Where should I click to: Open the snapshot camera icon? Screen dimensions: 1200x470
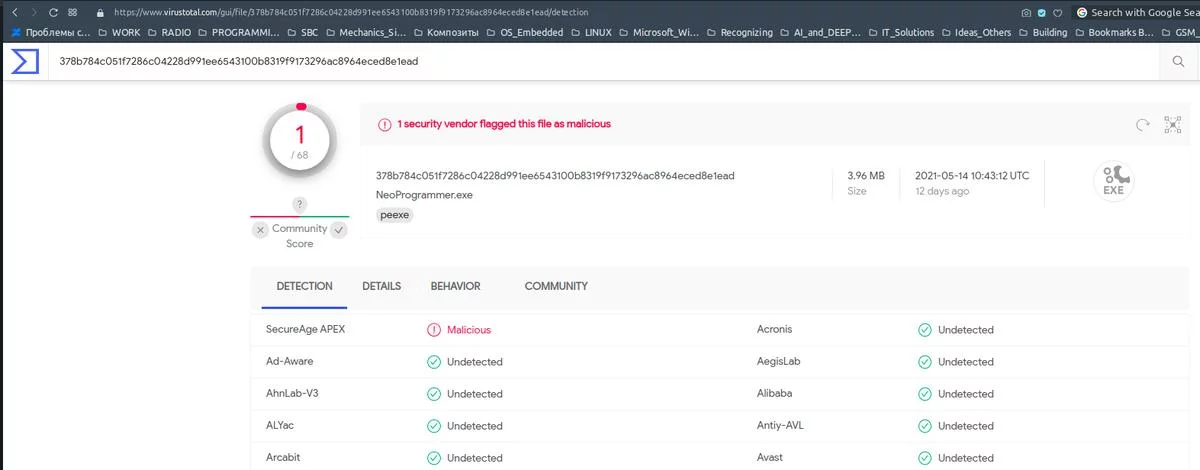(x=1026, y=13)
